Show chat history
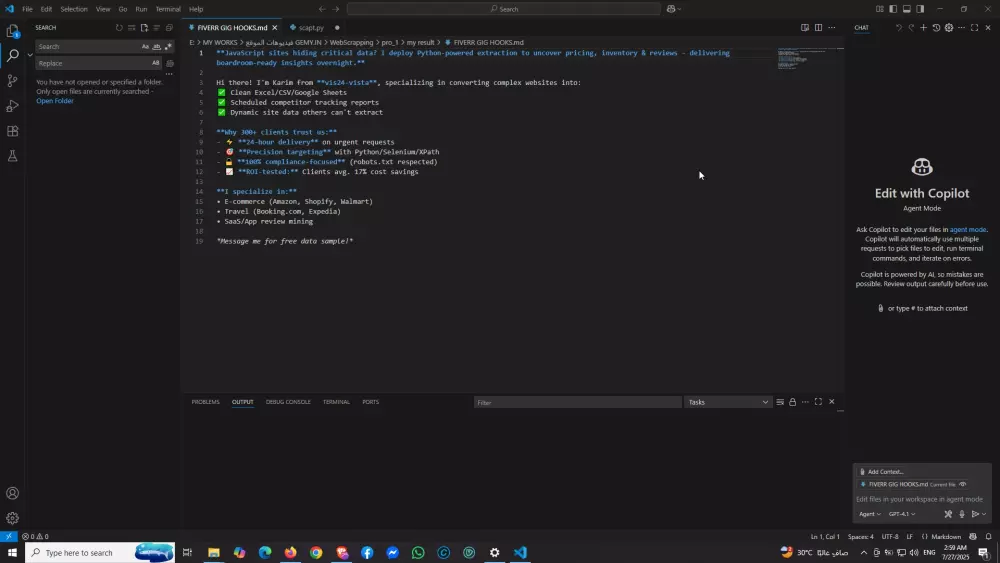This screenshot has width=1000, height=563. [936, 28]
